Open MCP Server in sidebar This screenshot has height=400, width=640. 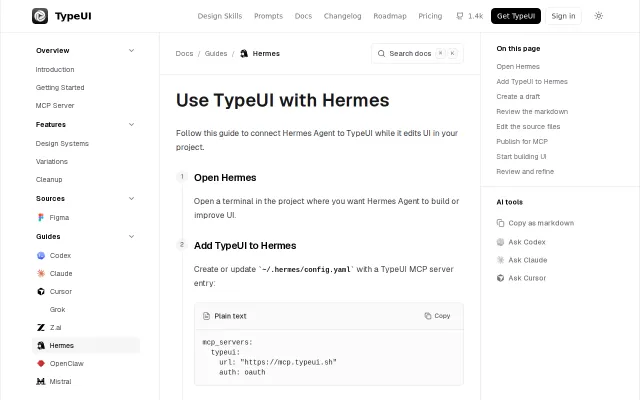tap(55, 105)
